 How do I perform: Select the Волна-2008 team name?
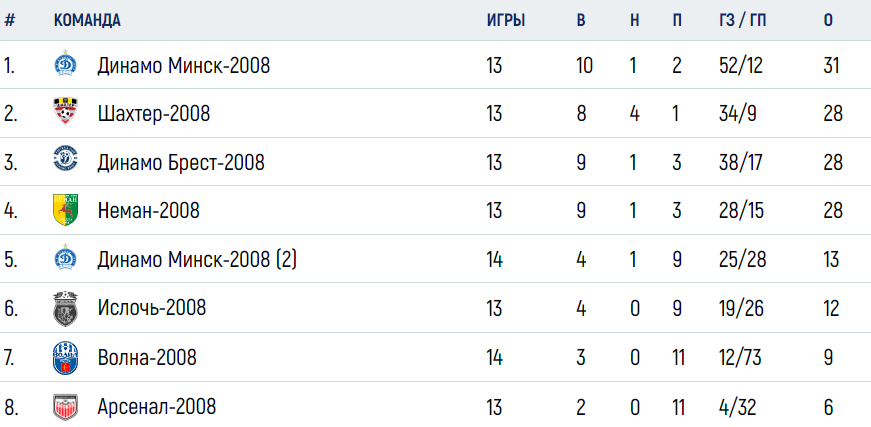[147, 356]
